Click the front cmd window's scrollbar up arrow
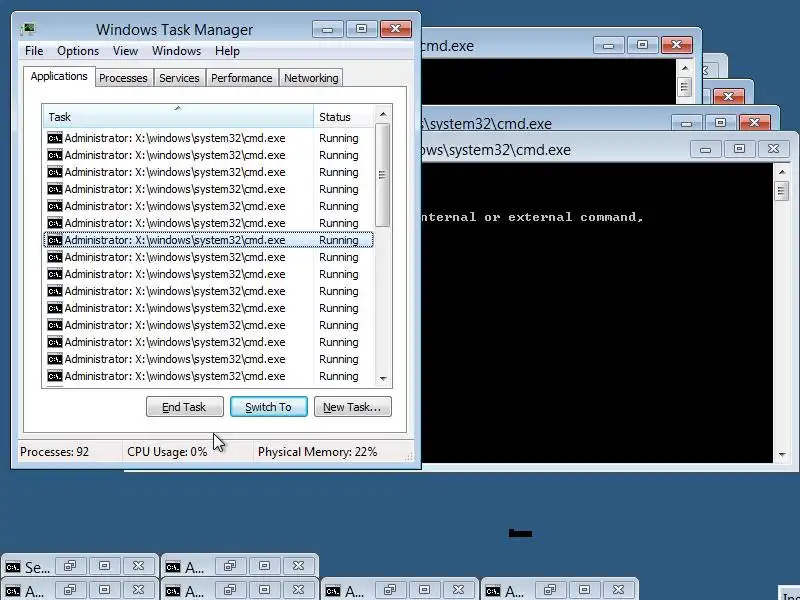This screenshot has width=800, height=600. pos(782,172)
